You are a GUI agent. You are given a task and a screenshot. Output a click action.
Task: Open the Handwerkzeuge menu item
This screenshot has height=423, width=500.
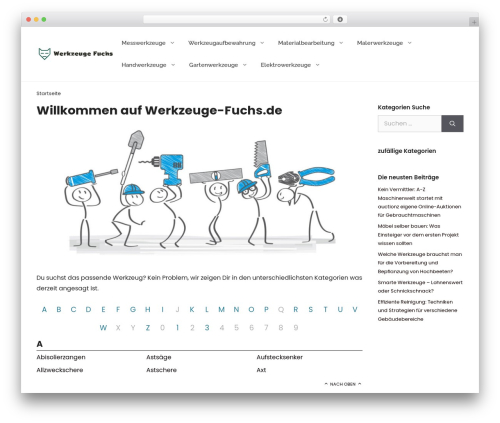tap(144, 65)
